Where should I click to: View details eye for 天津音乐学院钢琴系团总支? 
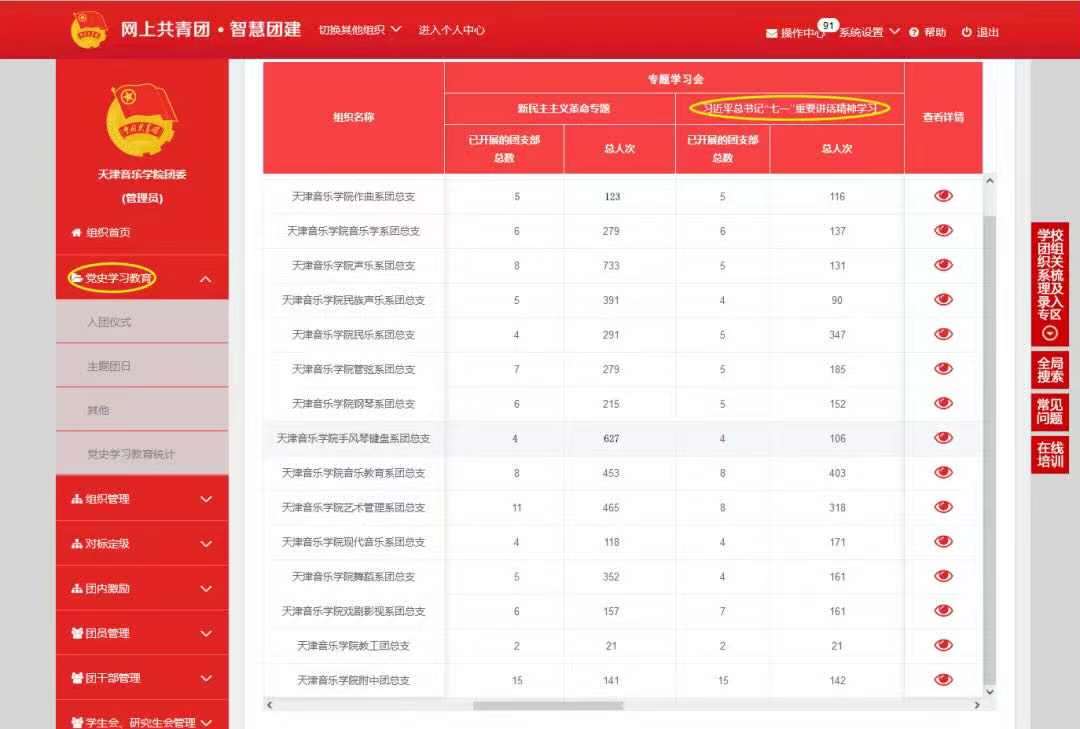click(x=943, y=403)
